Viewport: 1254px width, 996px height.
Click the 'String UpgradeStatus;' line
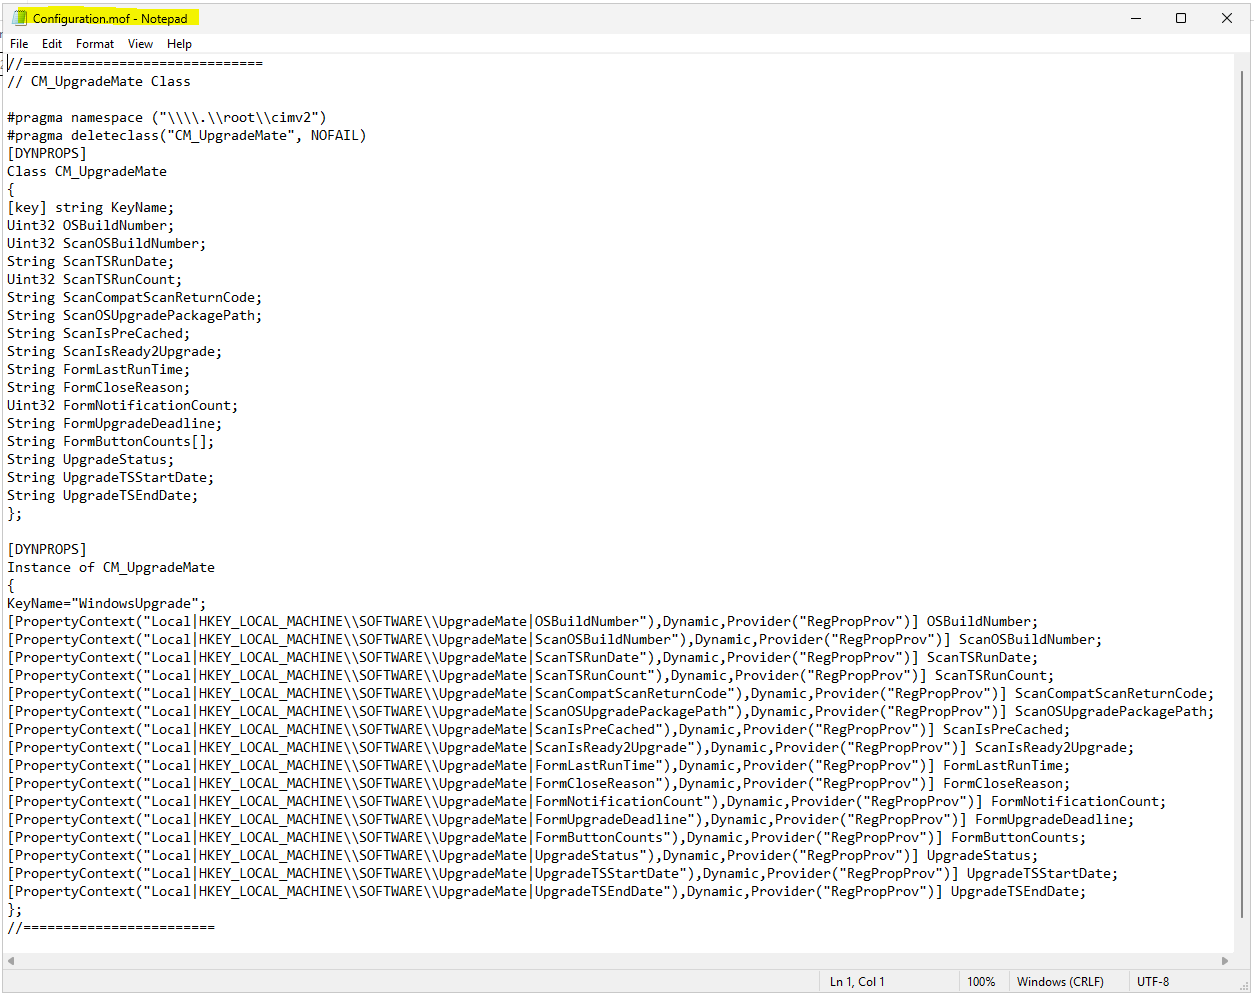click(x=91, y=460)
